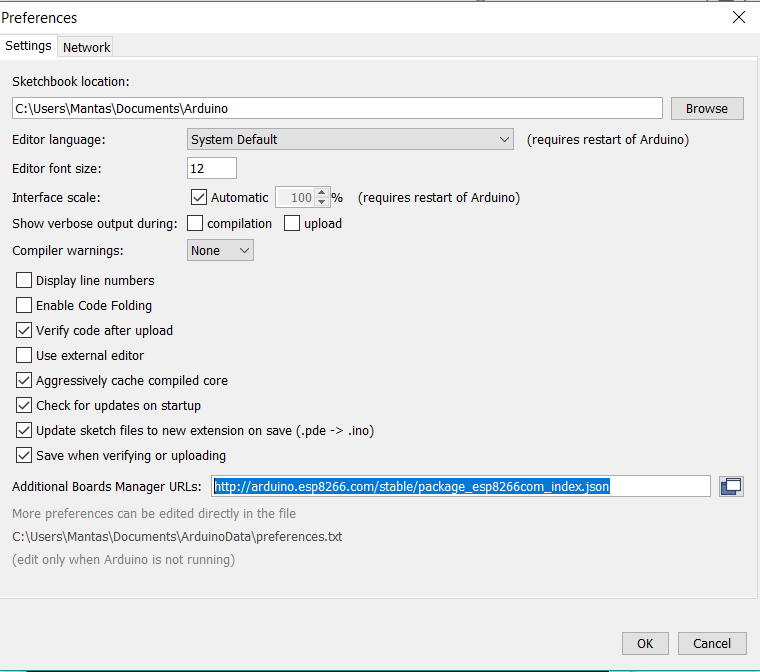
Task: Click the Additional Boards Manager URLs field
Action: [461, 486]
